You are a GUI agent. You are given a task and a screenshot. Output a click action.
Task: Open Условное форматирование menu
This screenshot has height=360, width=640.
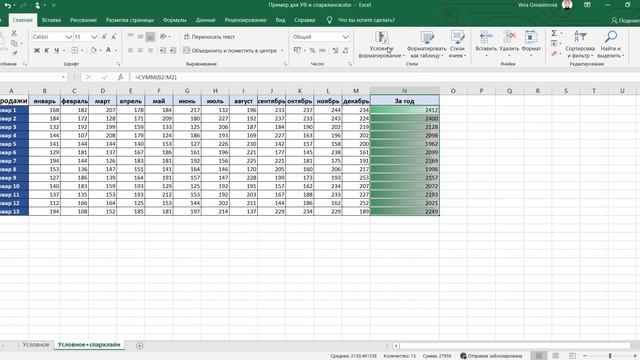[x=382, y=44]
